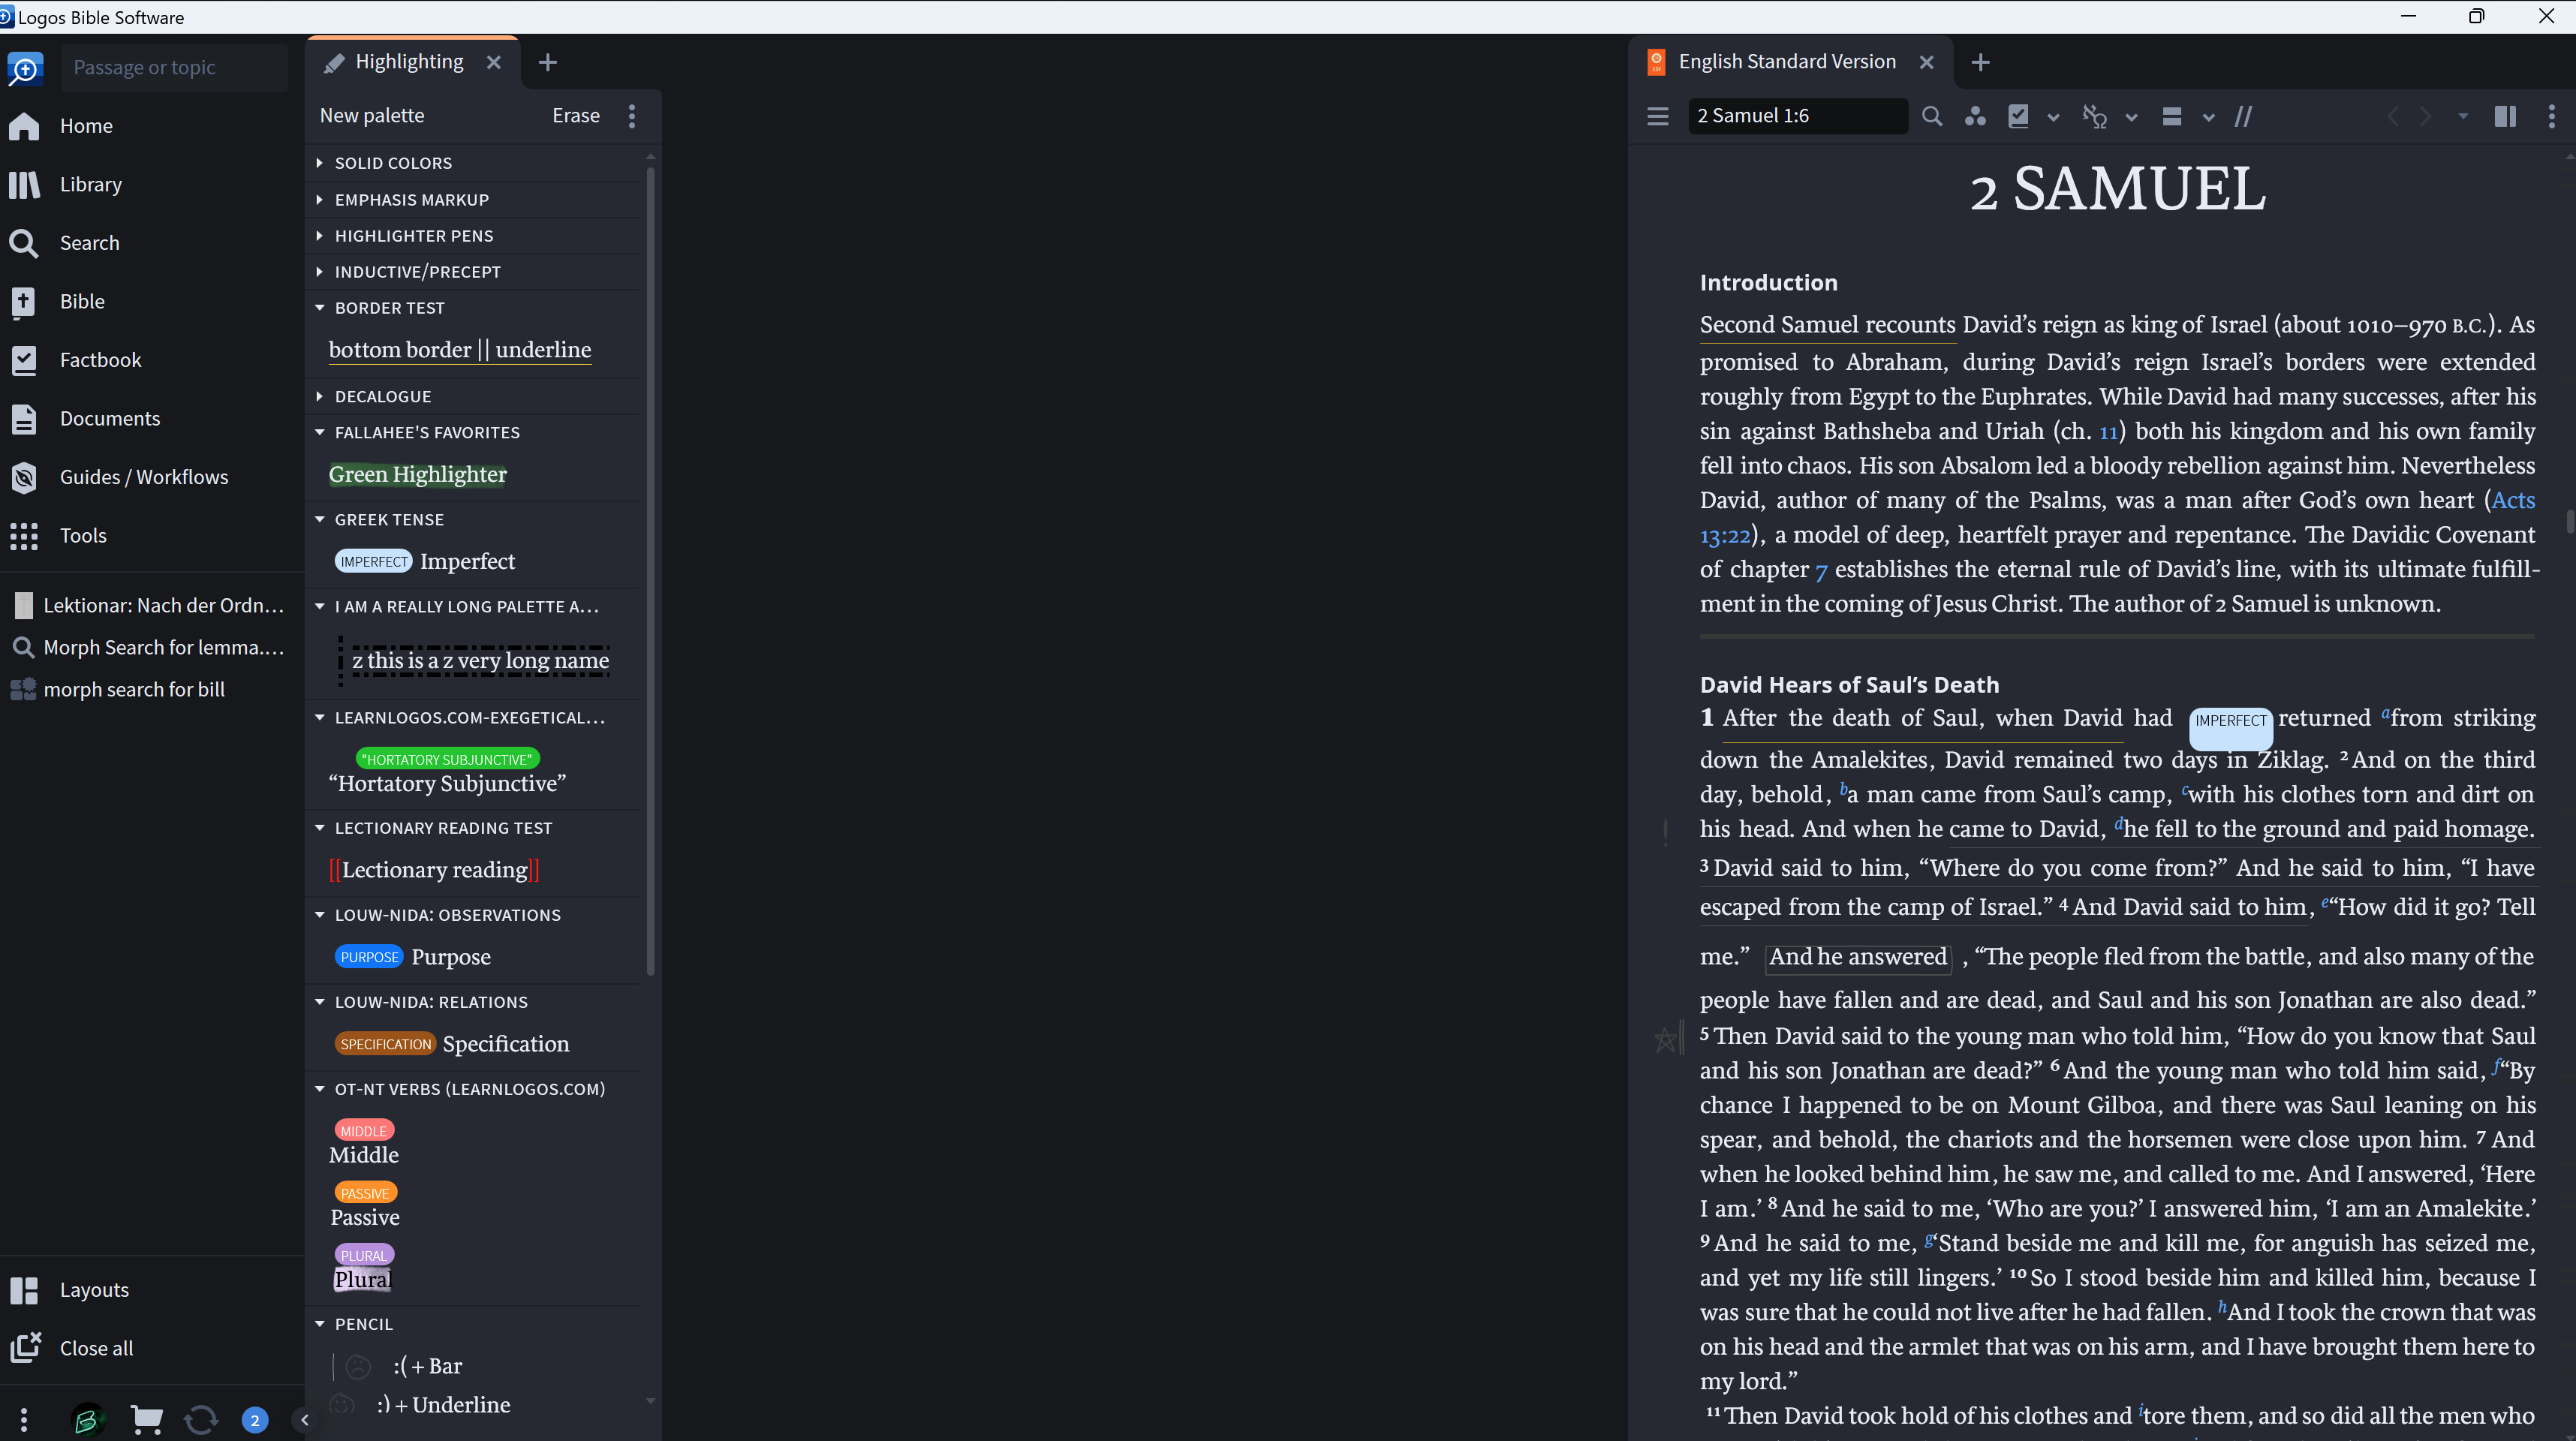Screen dimensions: 2576x1441
Task: Close the Highlighting tab
Action: [x=494, y=62]
